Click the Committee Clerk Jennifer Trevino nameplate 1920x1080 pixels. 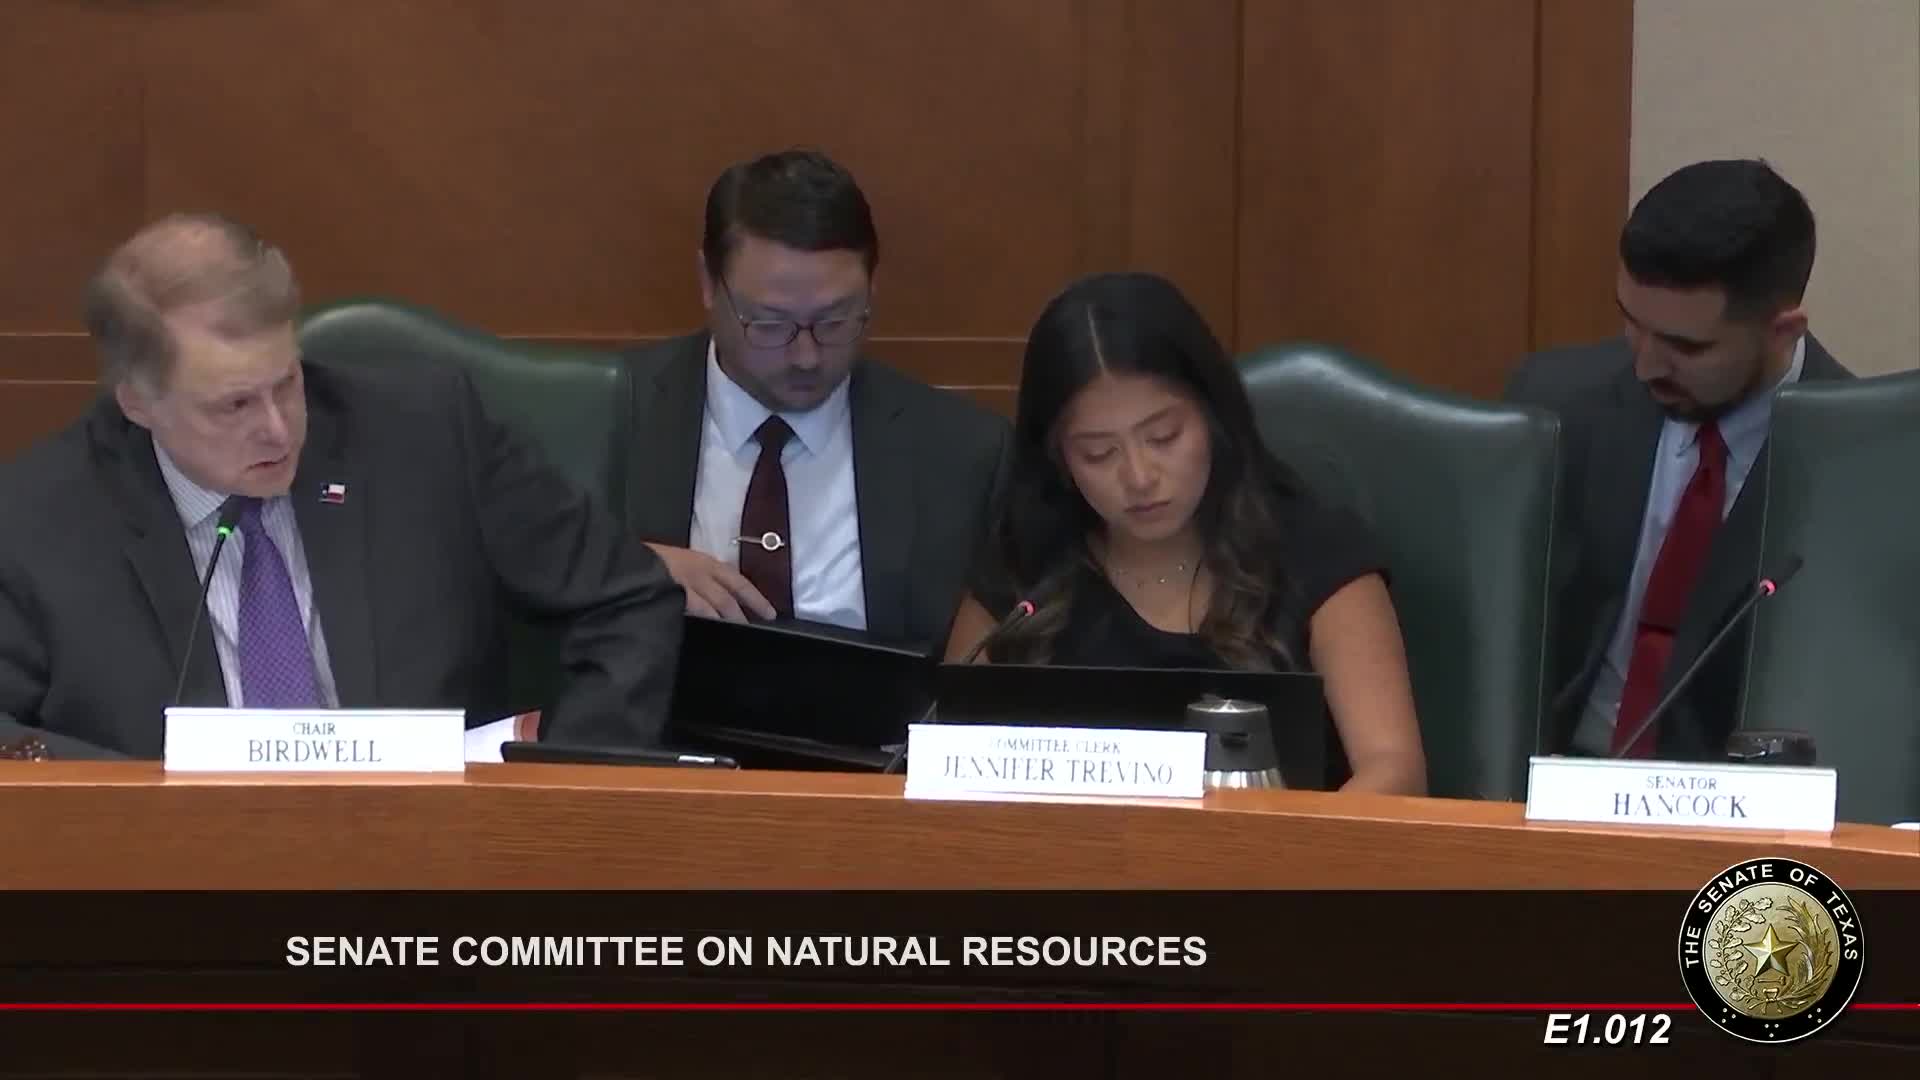(x=1055, y=762)
